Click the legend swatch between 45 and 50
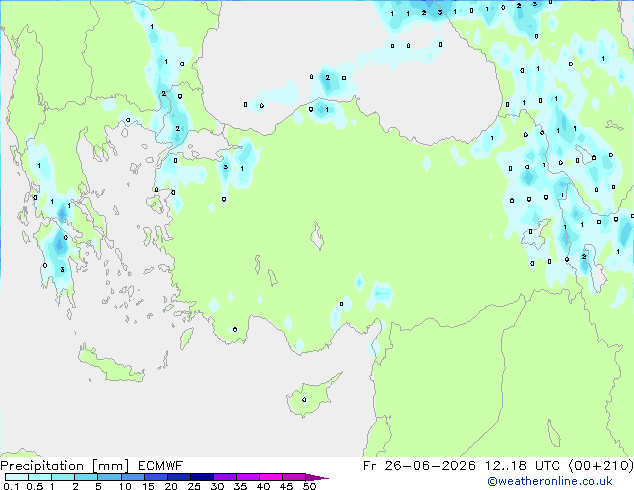The width and height of the screenshot is (634, 490). pos(294,477)
